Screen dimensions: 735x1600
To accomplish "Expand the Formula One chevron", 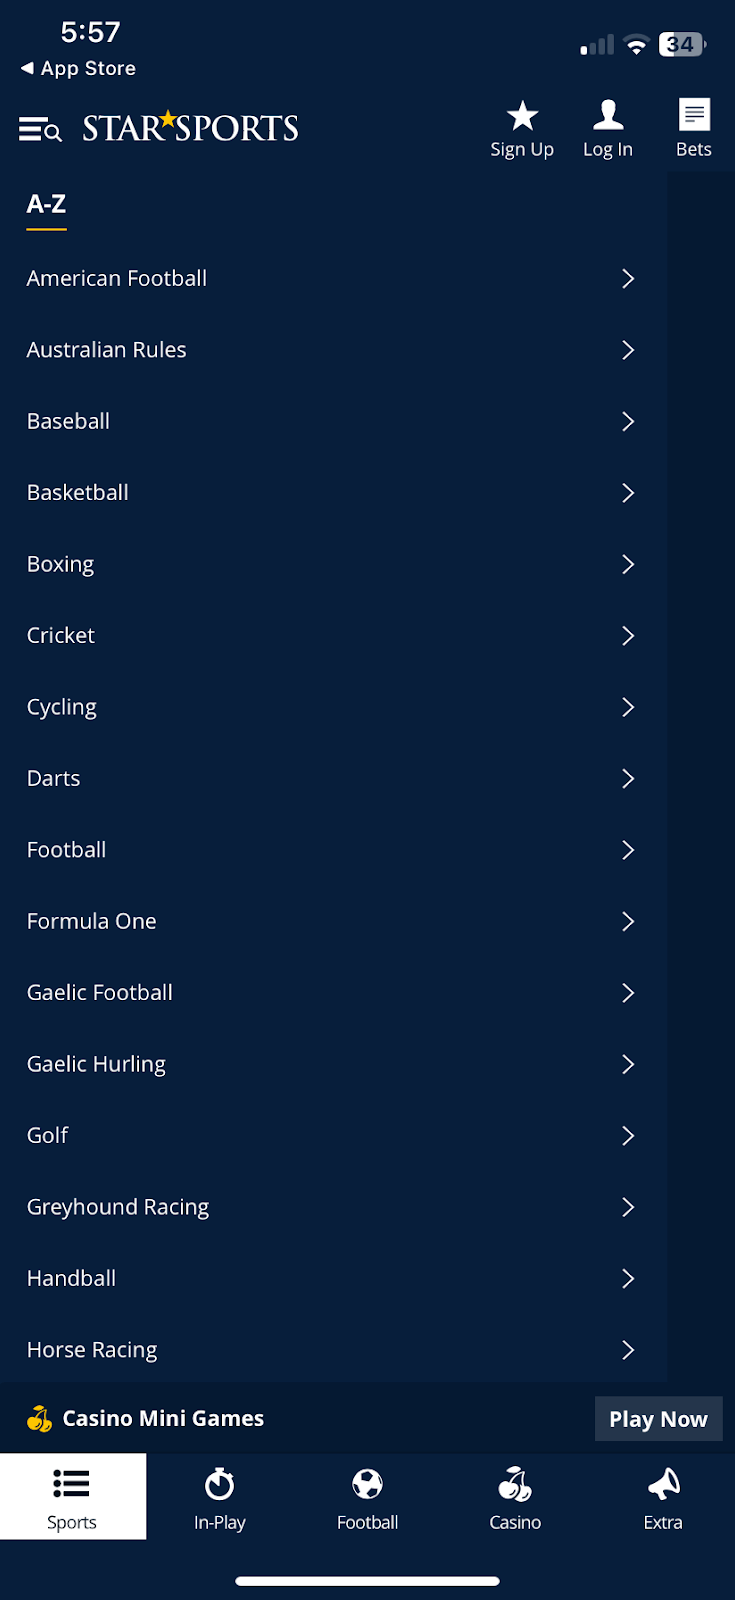I will click(628, 921).
